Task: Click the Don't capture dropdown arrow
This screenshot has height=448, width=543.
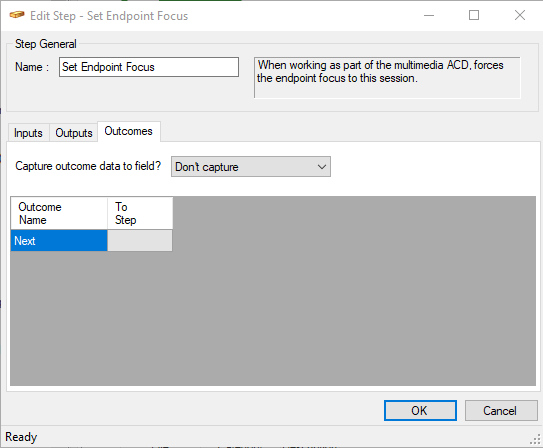Action: [322, 167]
